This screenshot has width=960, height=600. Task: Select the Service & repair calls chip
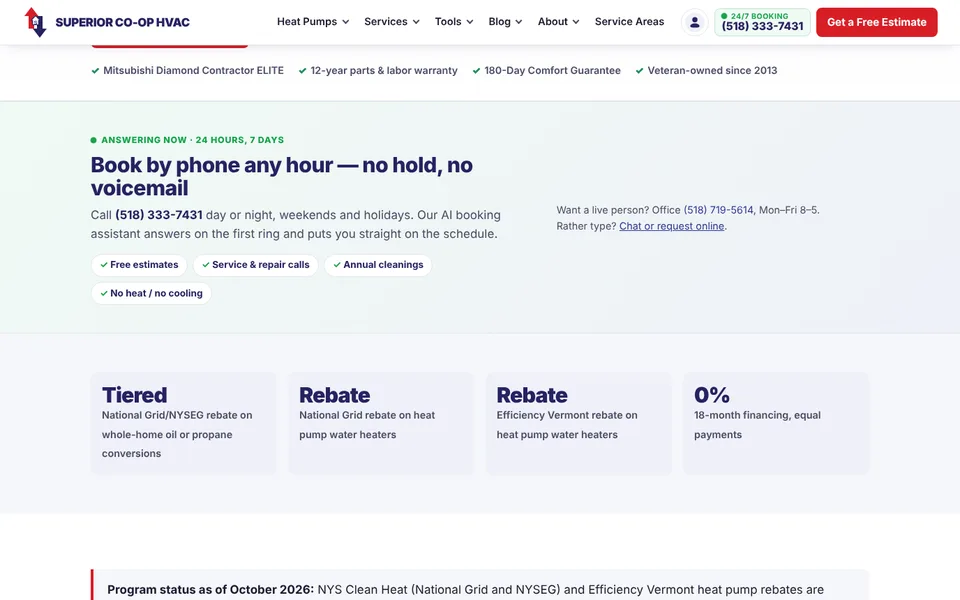coord(255,265)
